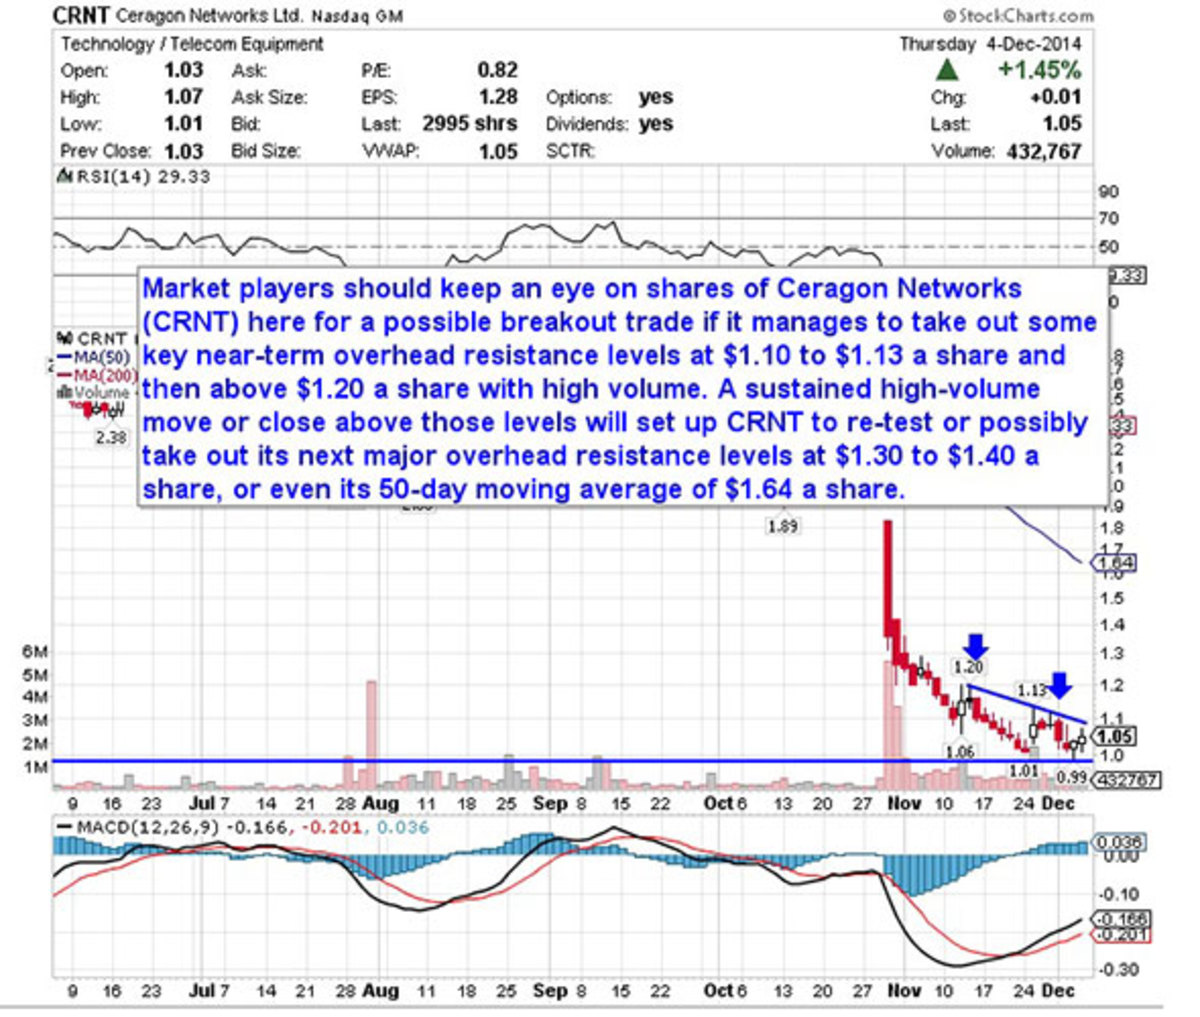Click the MACD histogram value 0.036 in the title

[x=403, y=828]
